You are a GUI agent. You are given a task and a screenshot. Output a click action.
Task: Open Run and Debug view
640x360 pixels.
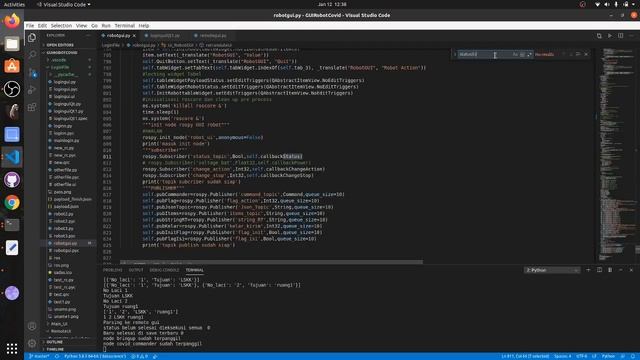(x=32, y=90)
